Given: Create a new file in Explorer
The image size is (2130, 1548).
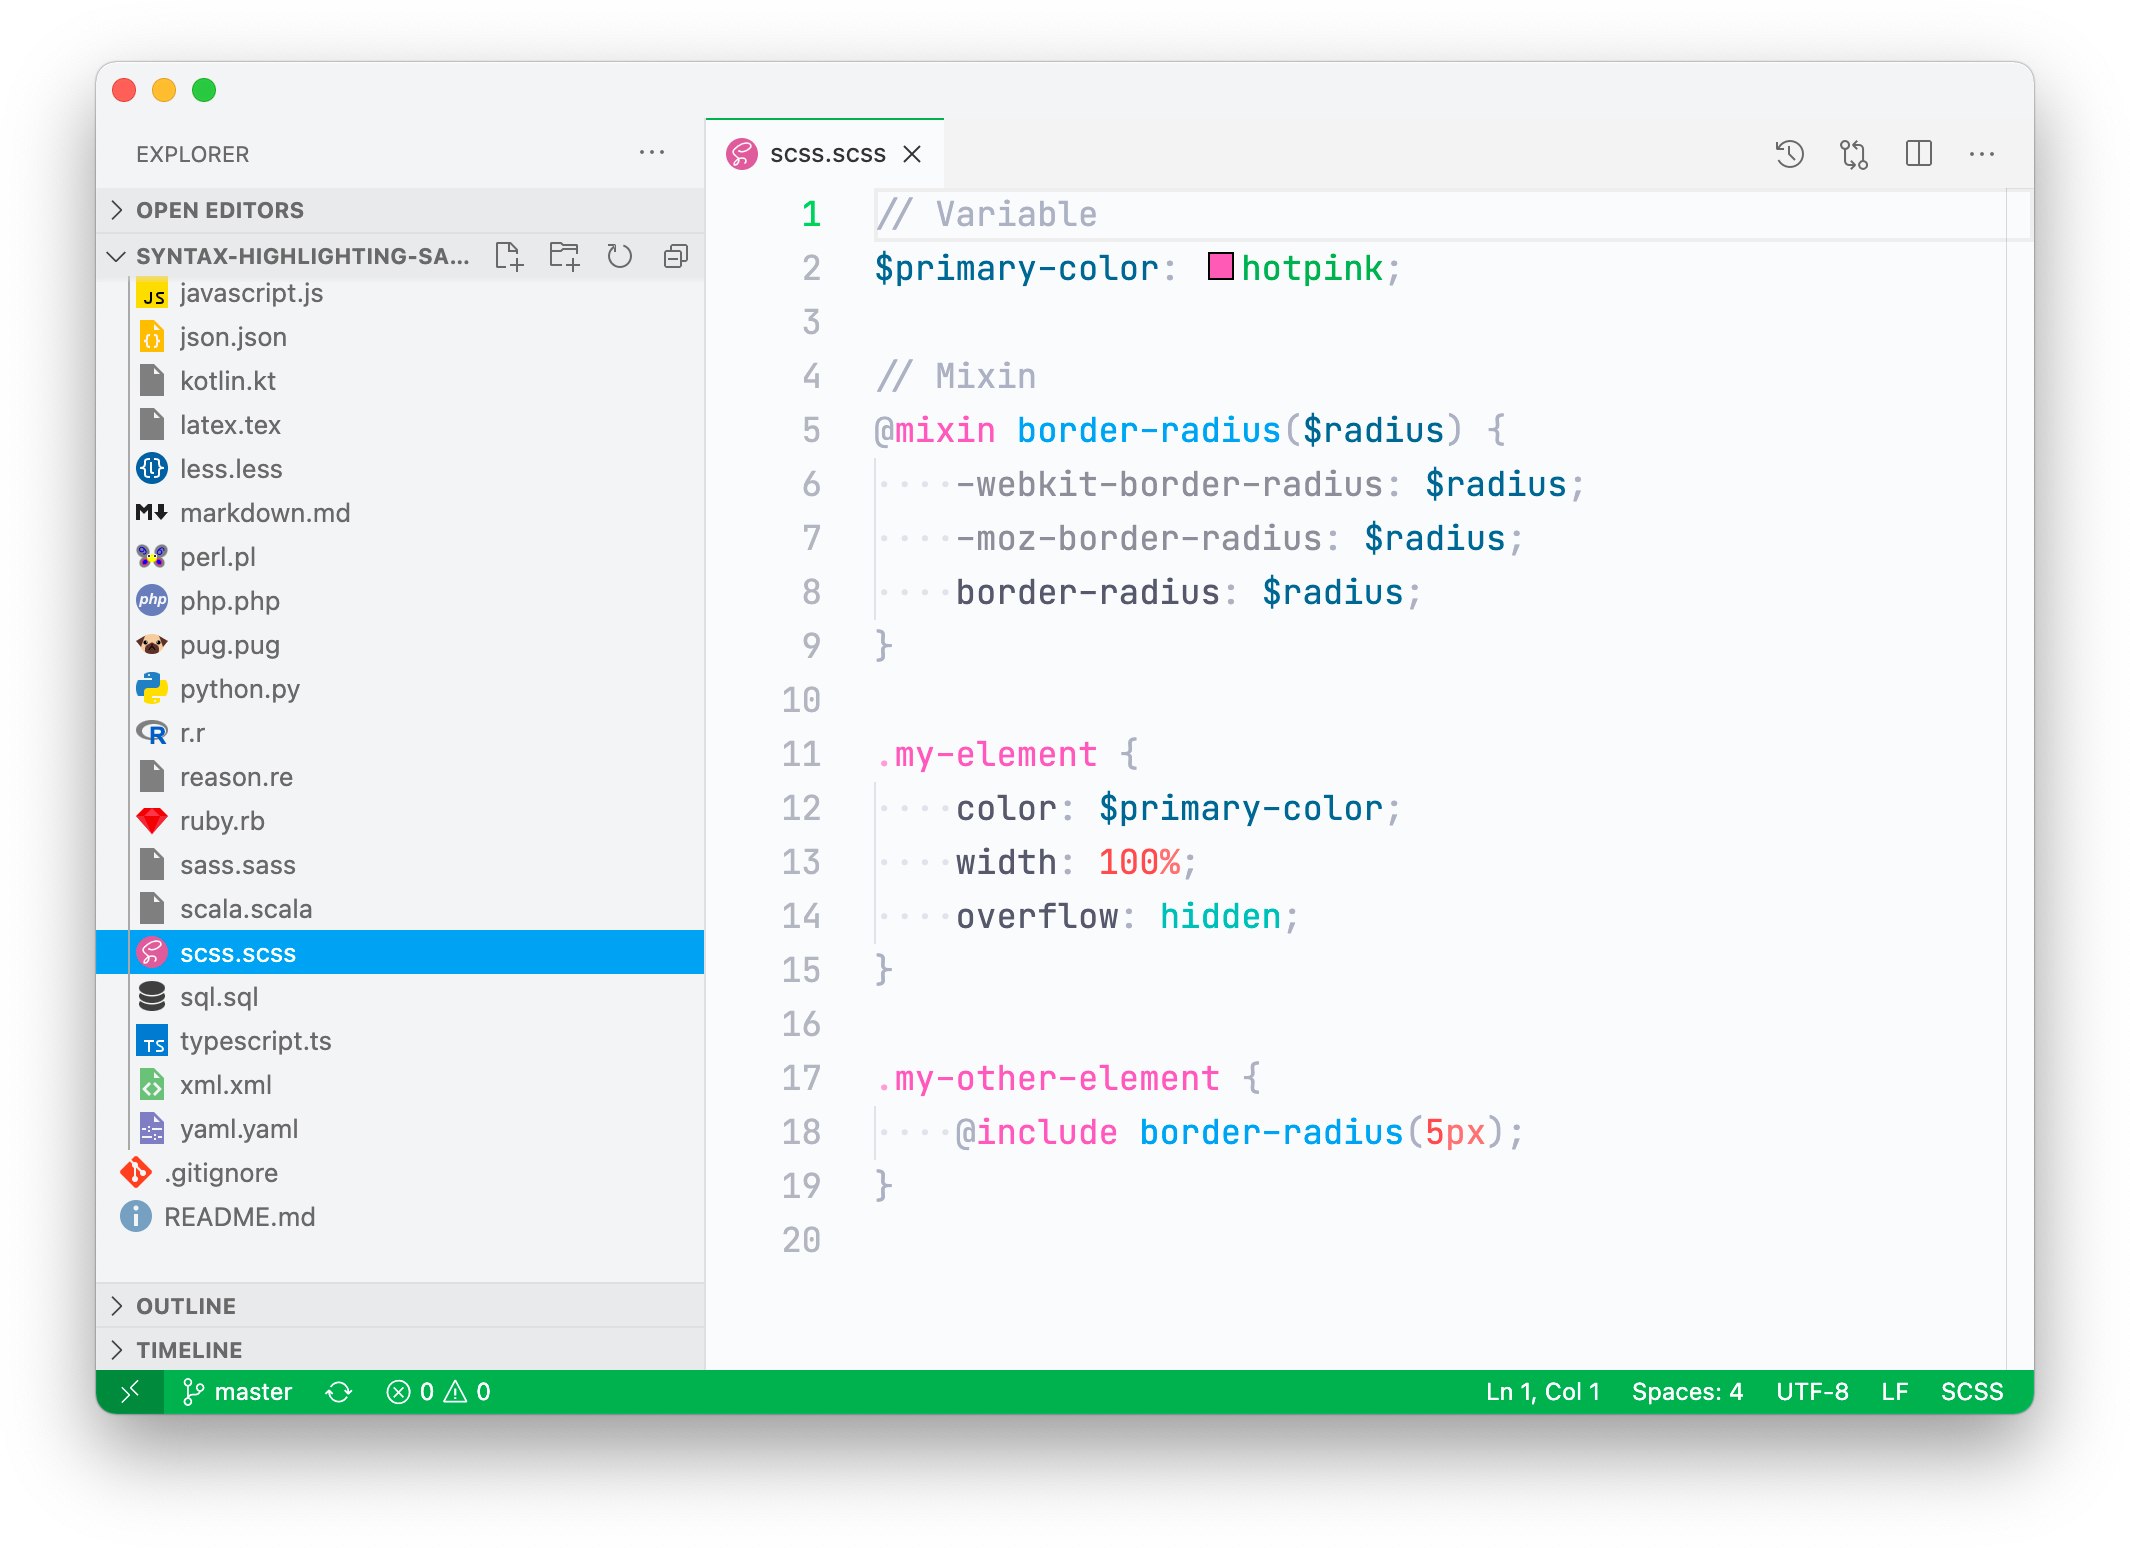Looking at the screenshot, I should point(510,256).
